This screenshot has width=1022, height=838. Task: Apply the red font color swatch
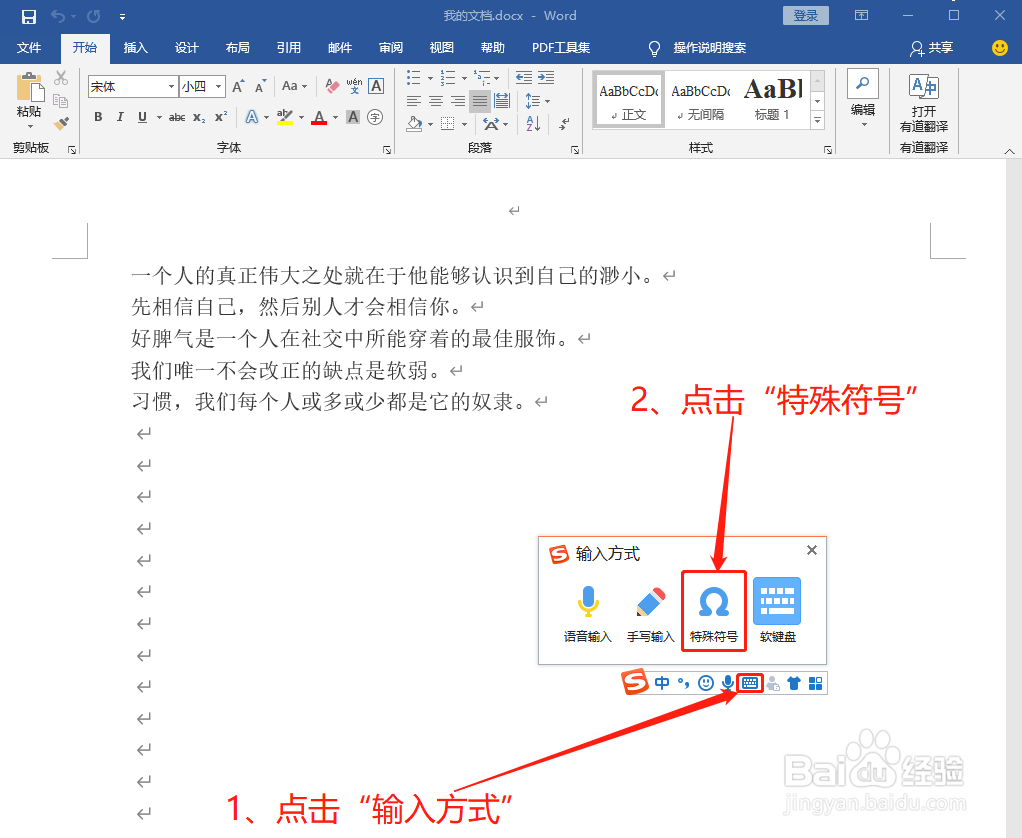point(319,117)
